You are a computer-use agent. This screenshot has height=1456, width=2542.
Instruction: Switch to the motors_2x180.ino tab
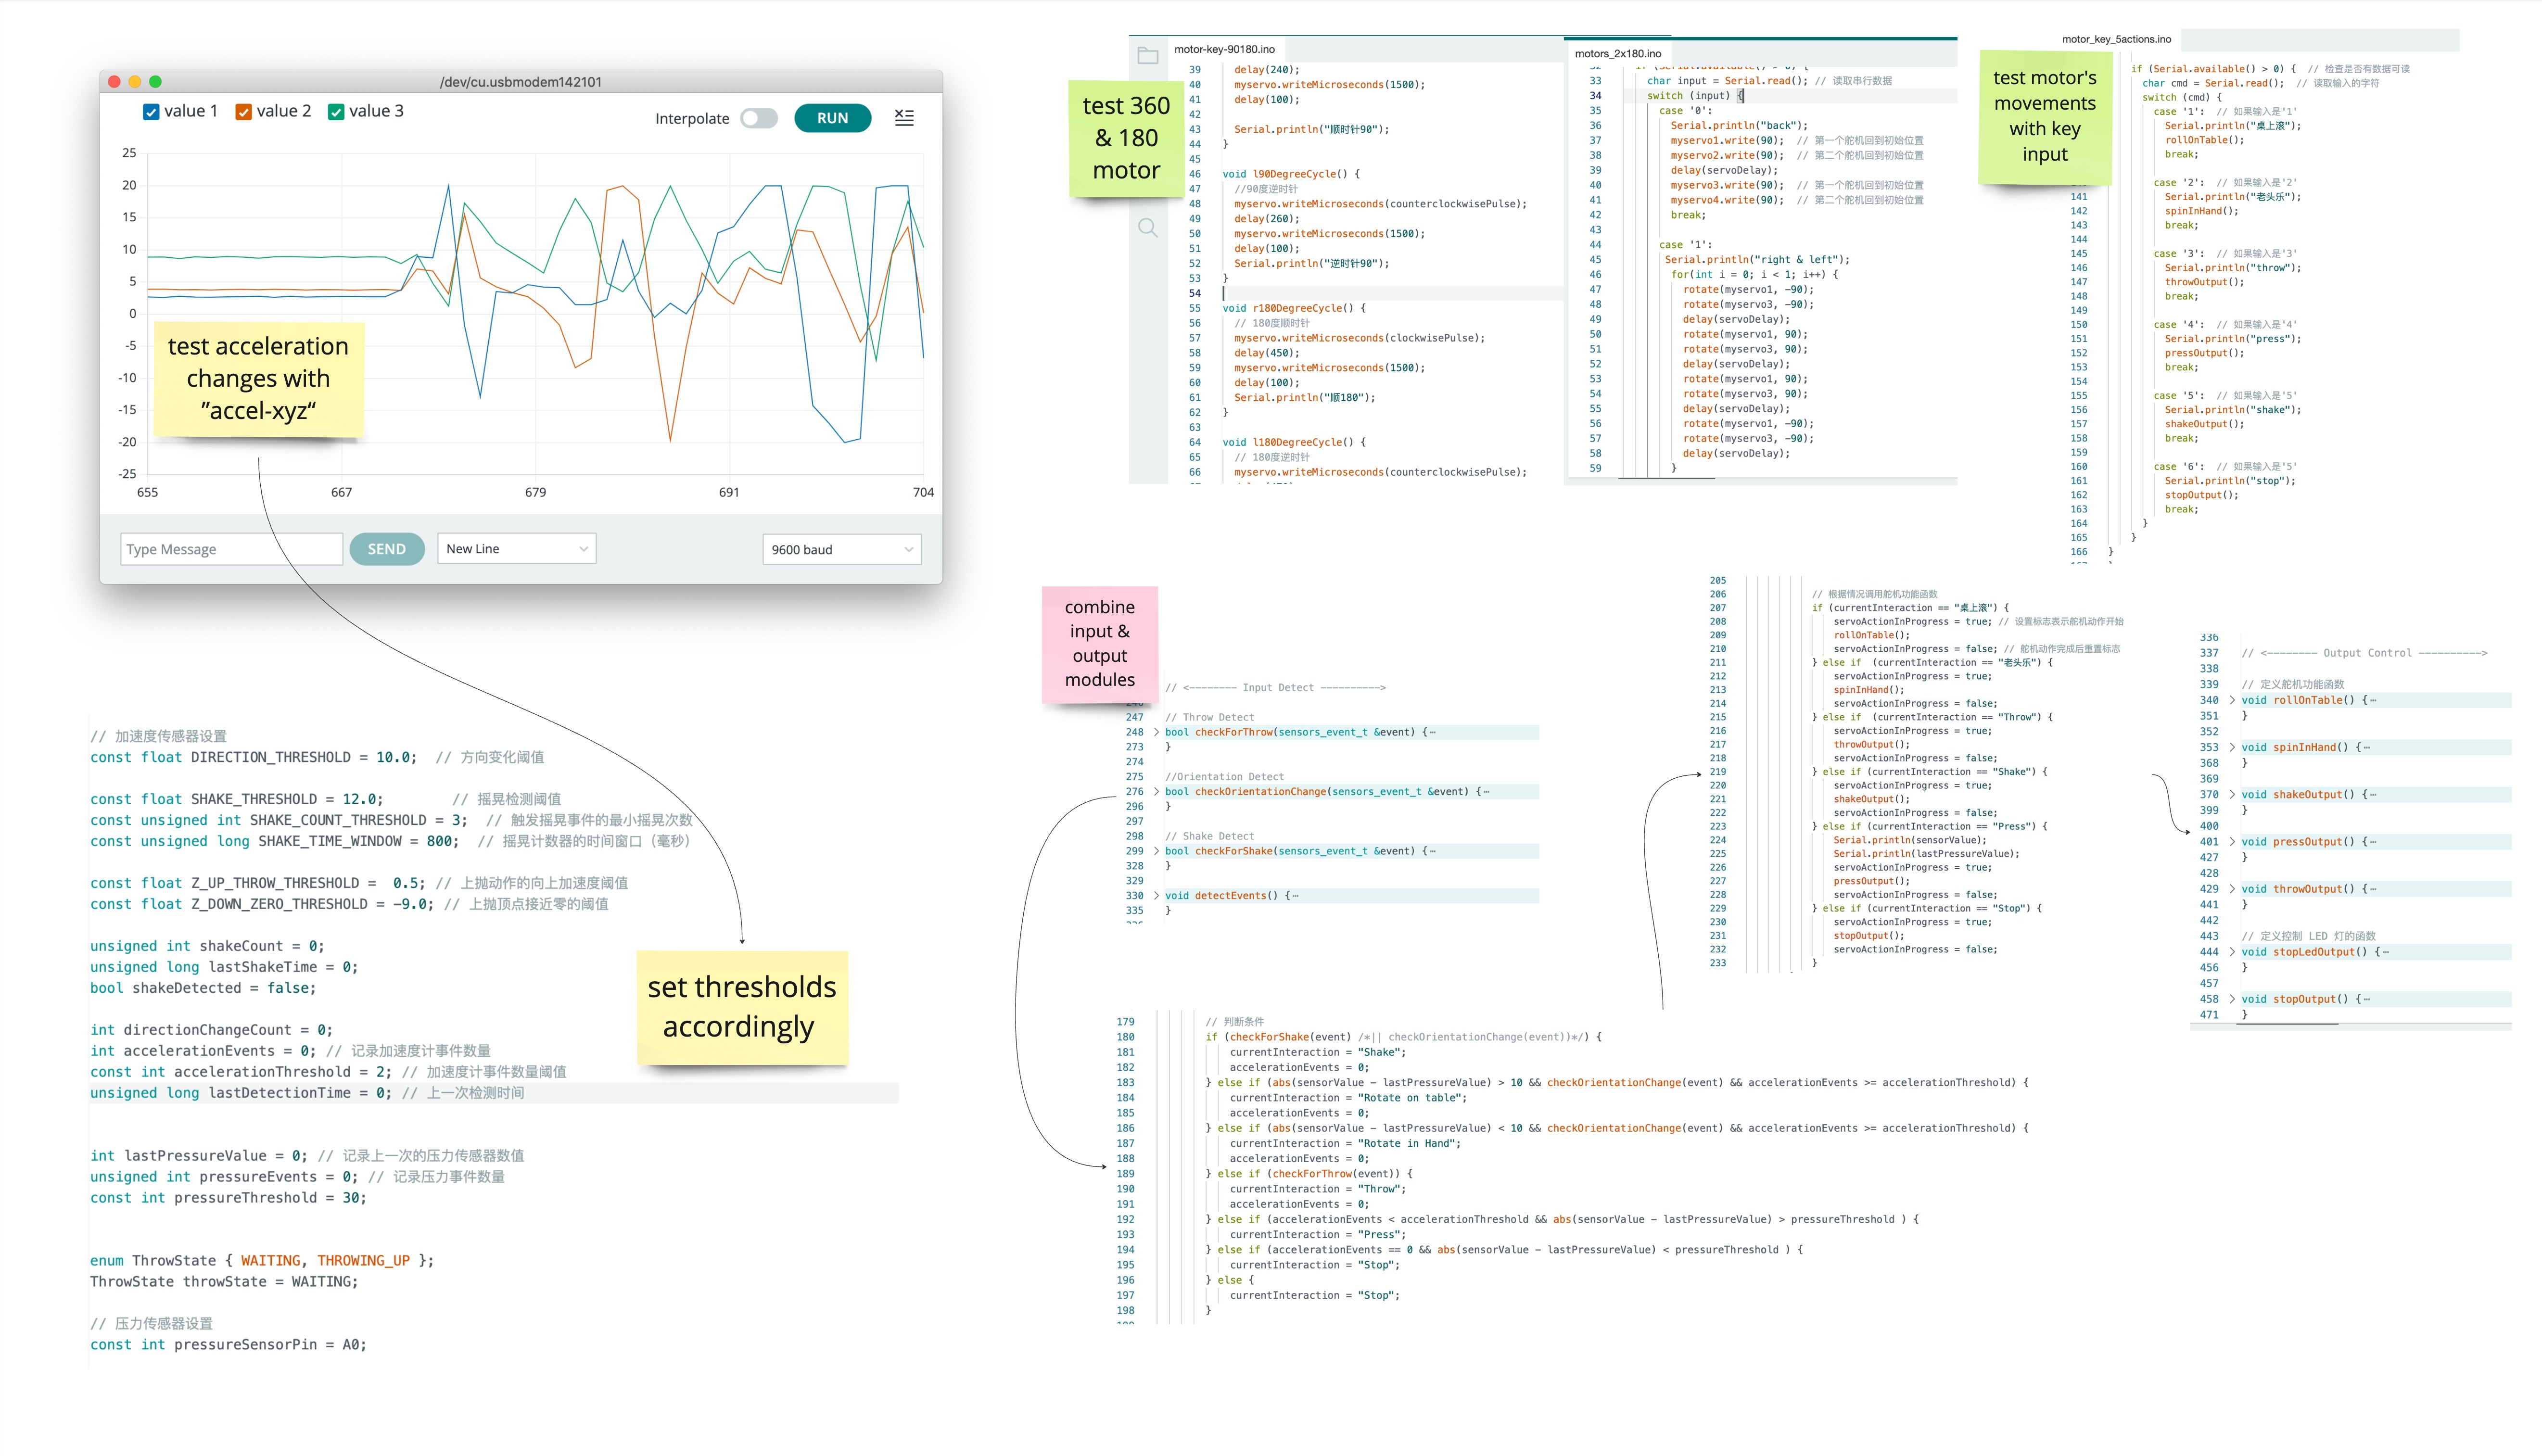[x=1617, y=53]
